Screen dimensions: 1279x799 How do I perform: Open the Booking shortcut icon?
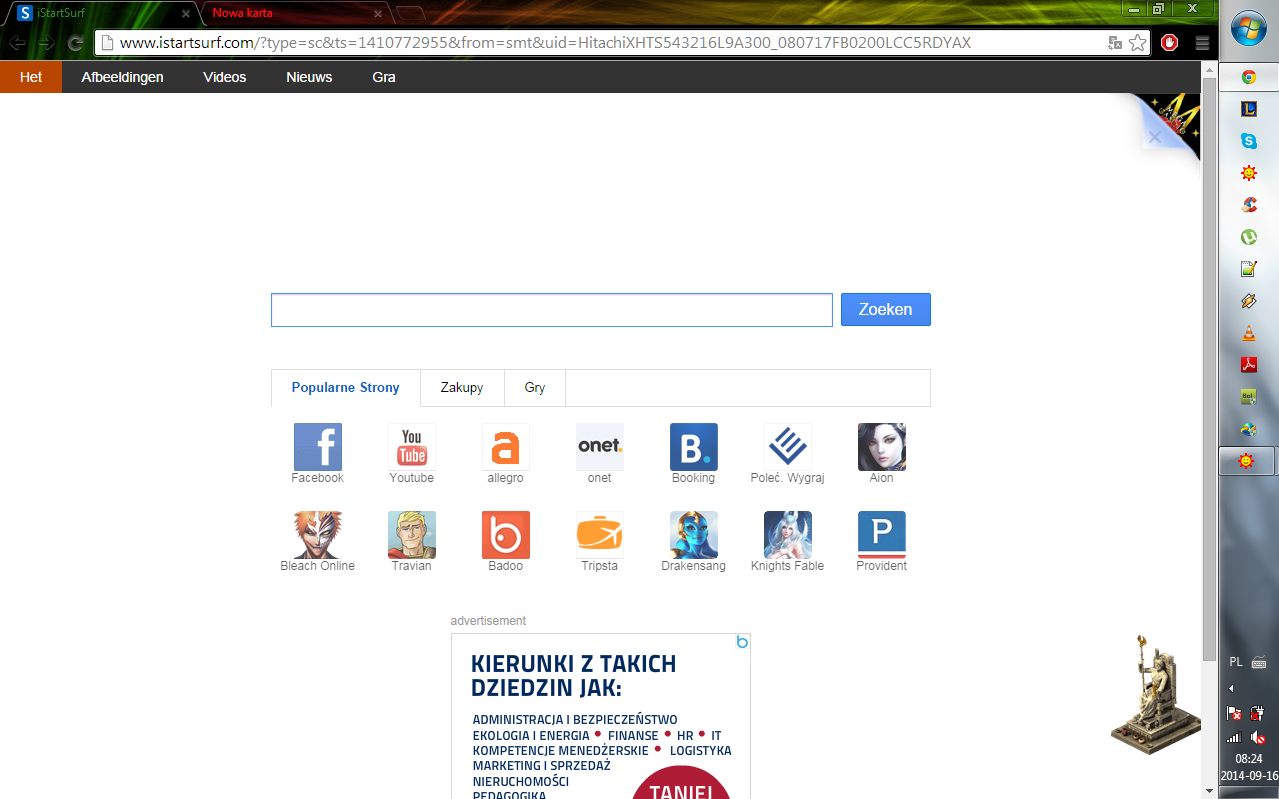694,446
